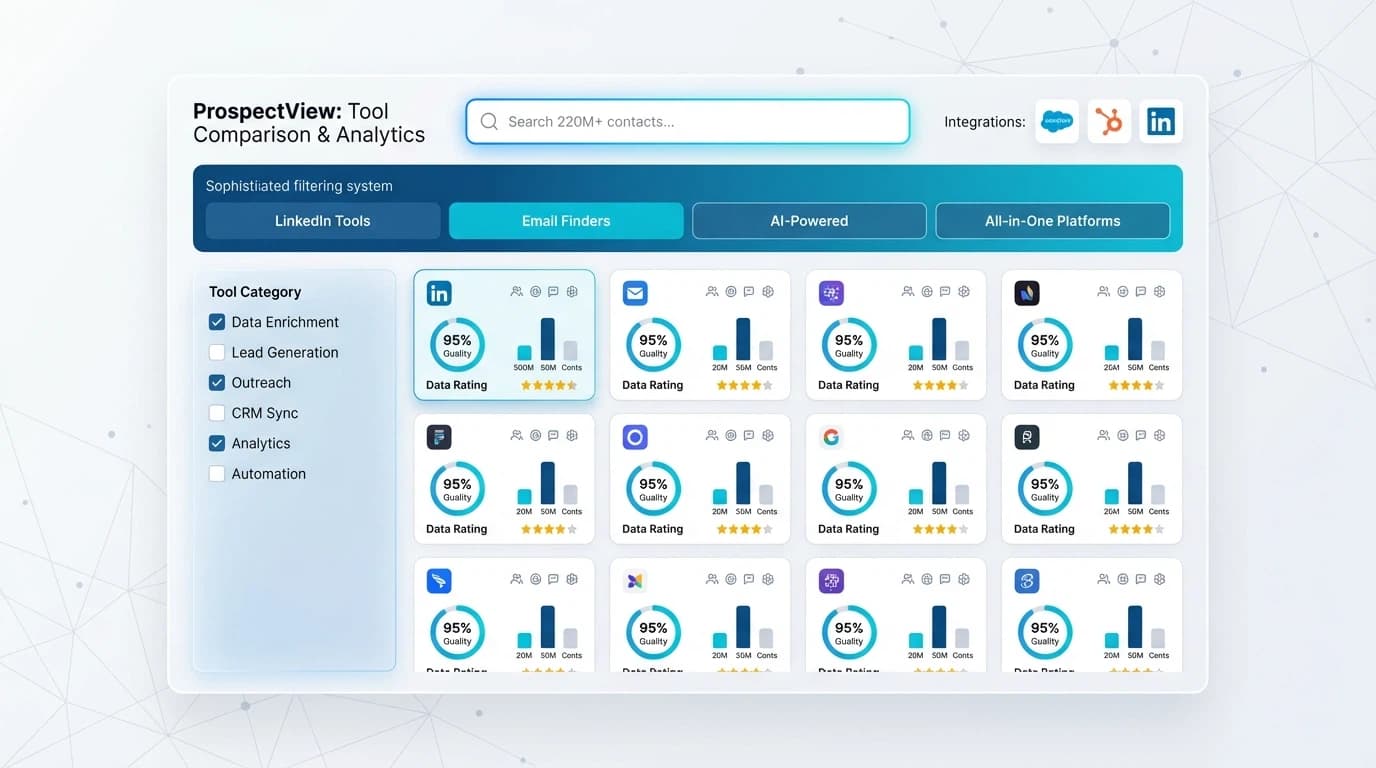Click the 95% quality ring on the first card

tap(457, 343)
